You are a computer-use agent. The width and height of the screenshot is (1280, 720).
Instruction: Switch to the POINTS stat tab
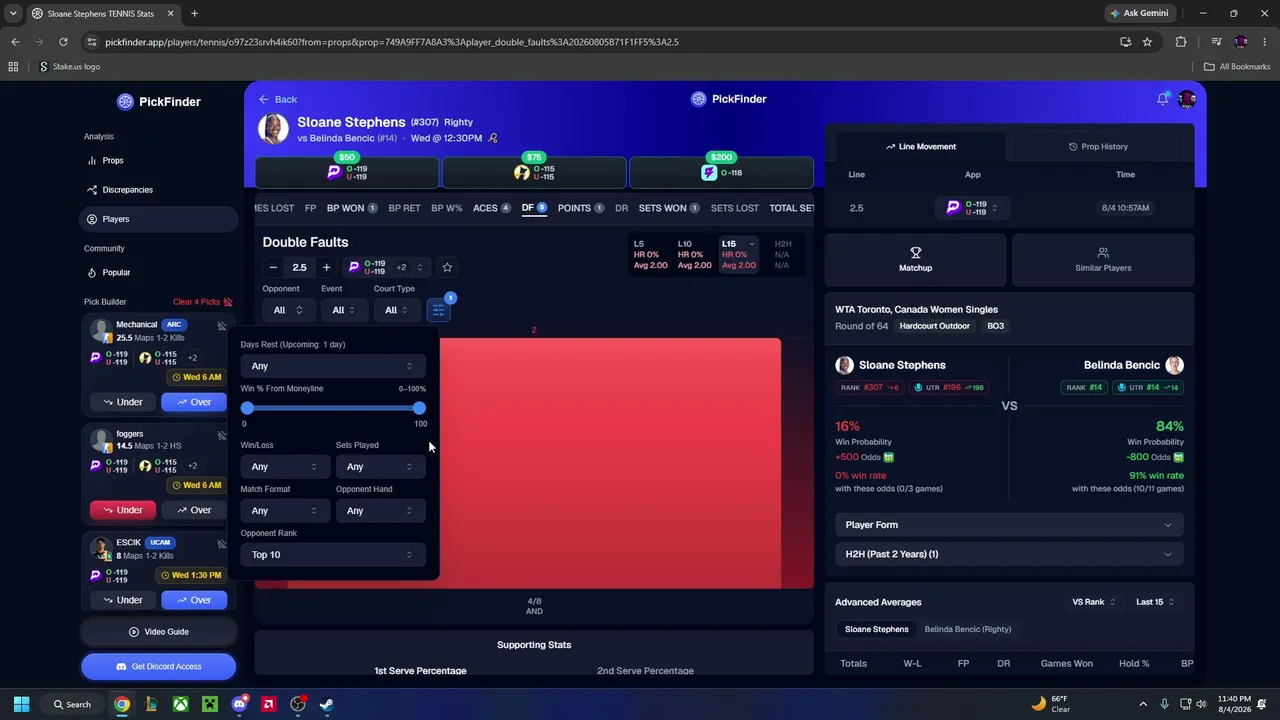[x=580, y=208]
